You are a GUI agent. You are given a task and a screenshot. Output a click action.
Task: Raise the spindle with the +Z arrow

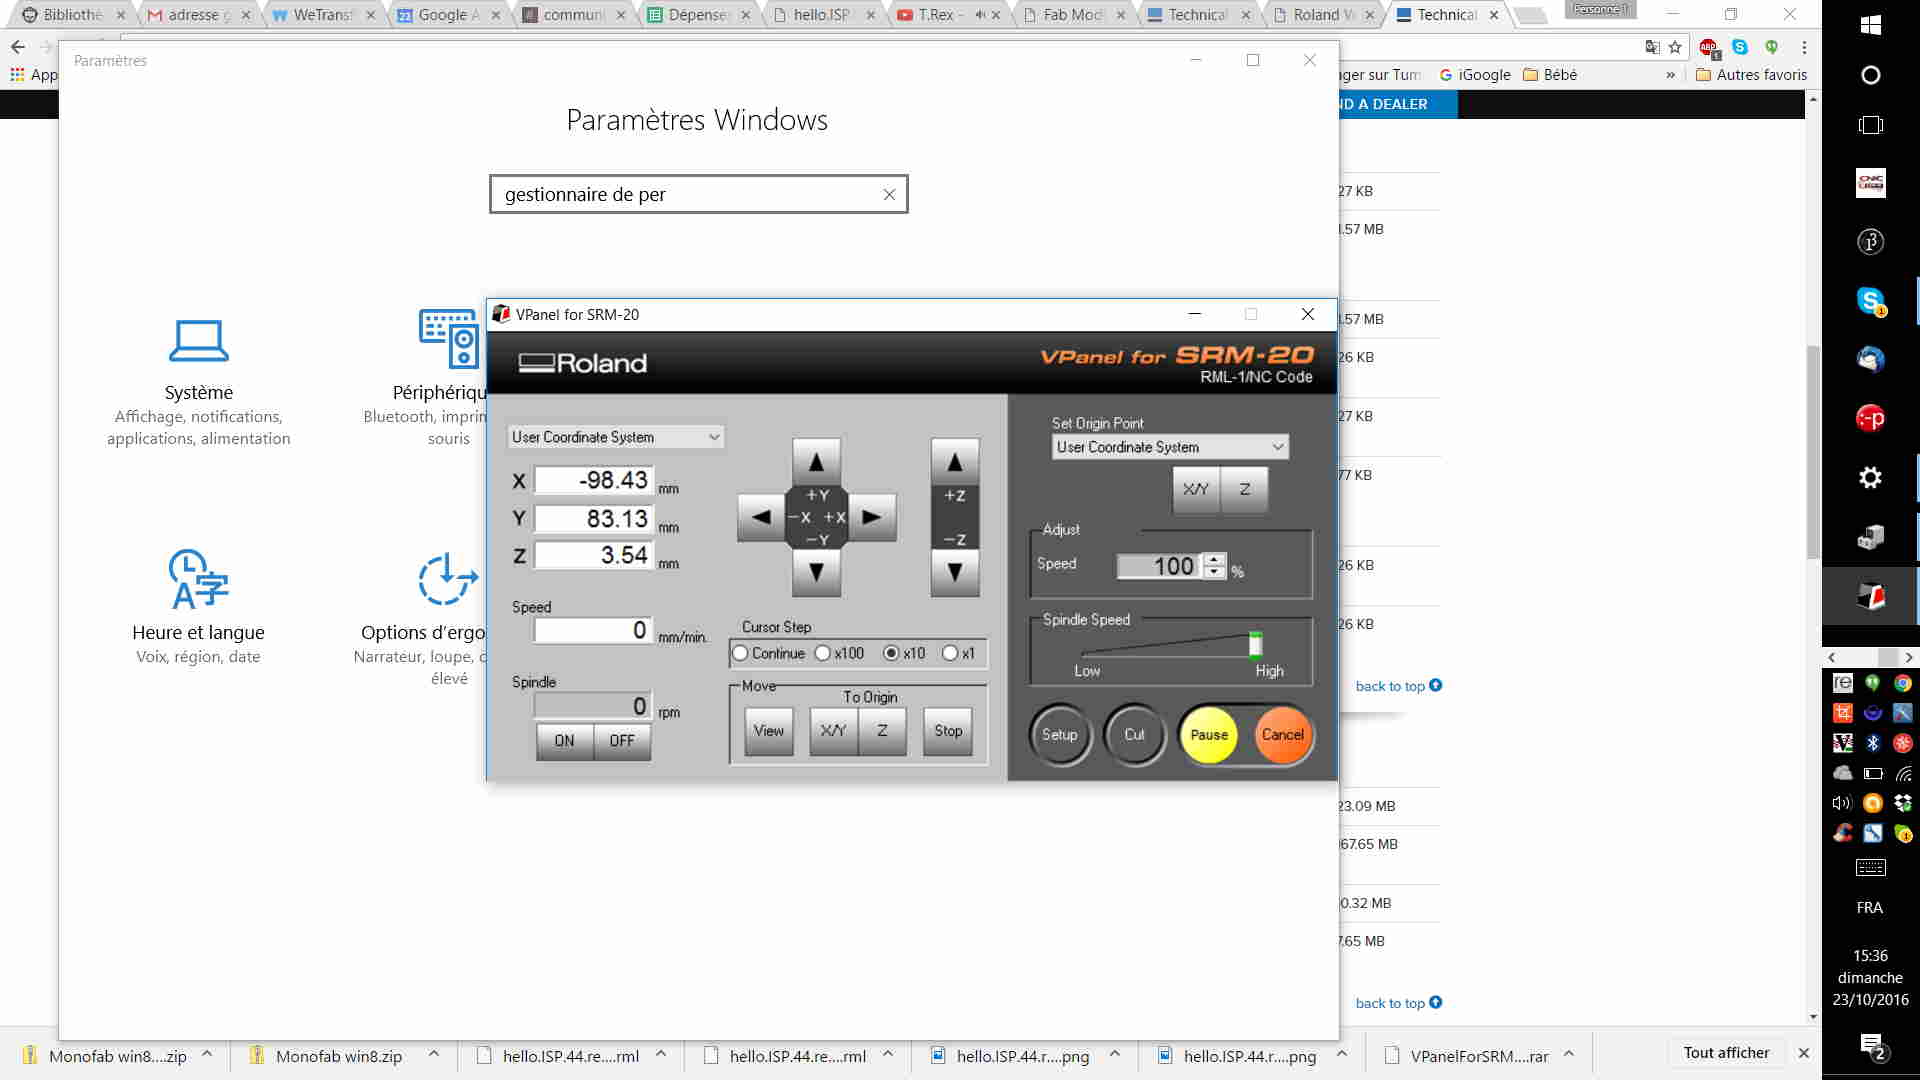(954, 462)
